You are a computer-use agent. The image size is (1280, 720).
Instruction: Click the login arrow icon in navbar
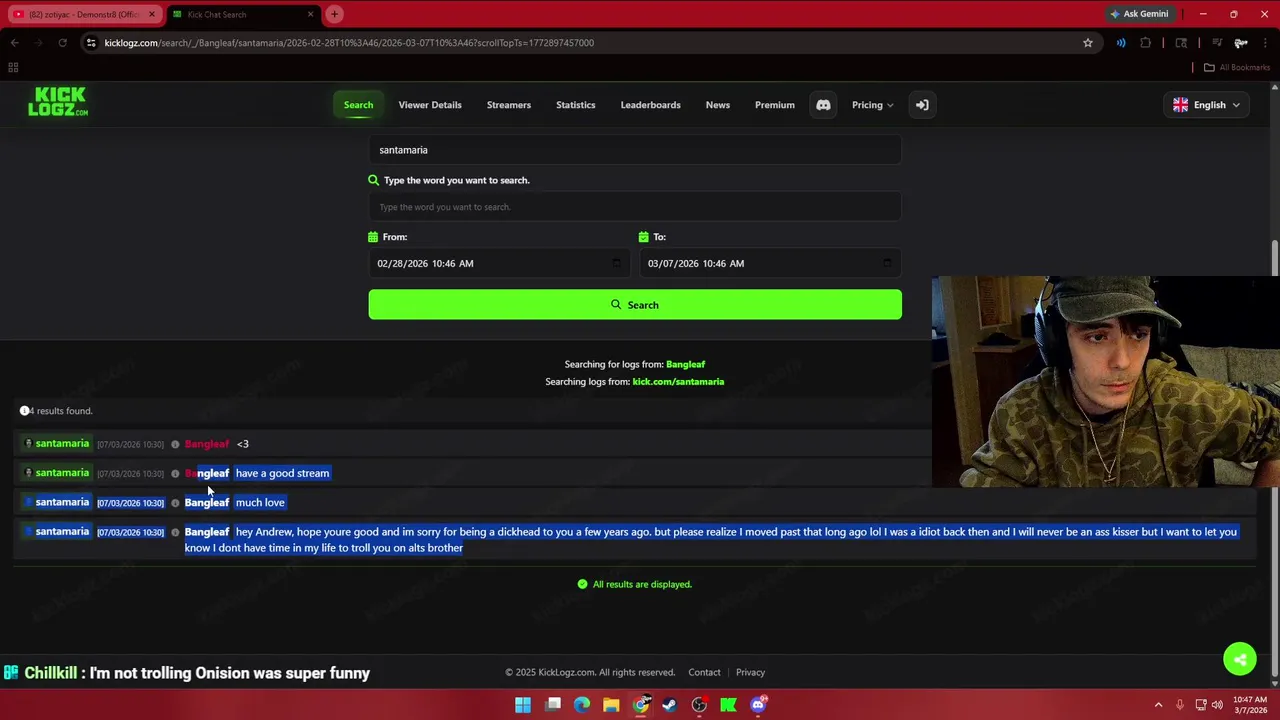922,105
